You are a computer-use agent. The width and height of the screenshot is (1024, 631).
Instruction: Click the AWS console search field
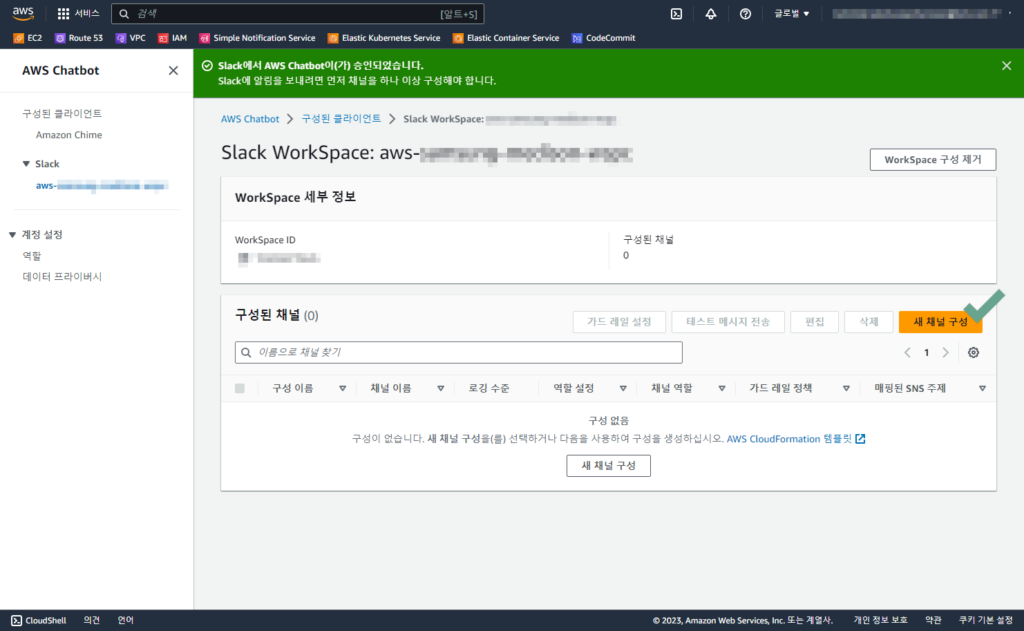[298, 14]
